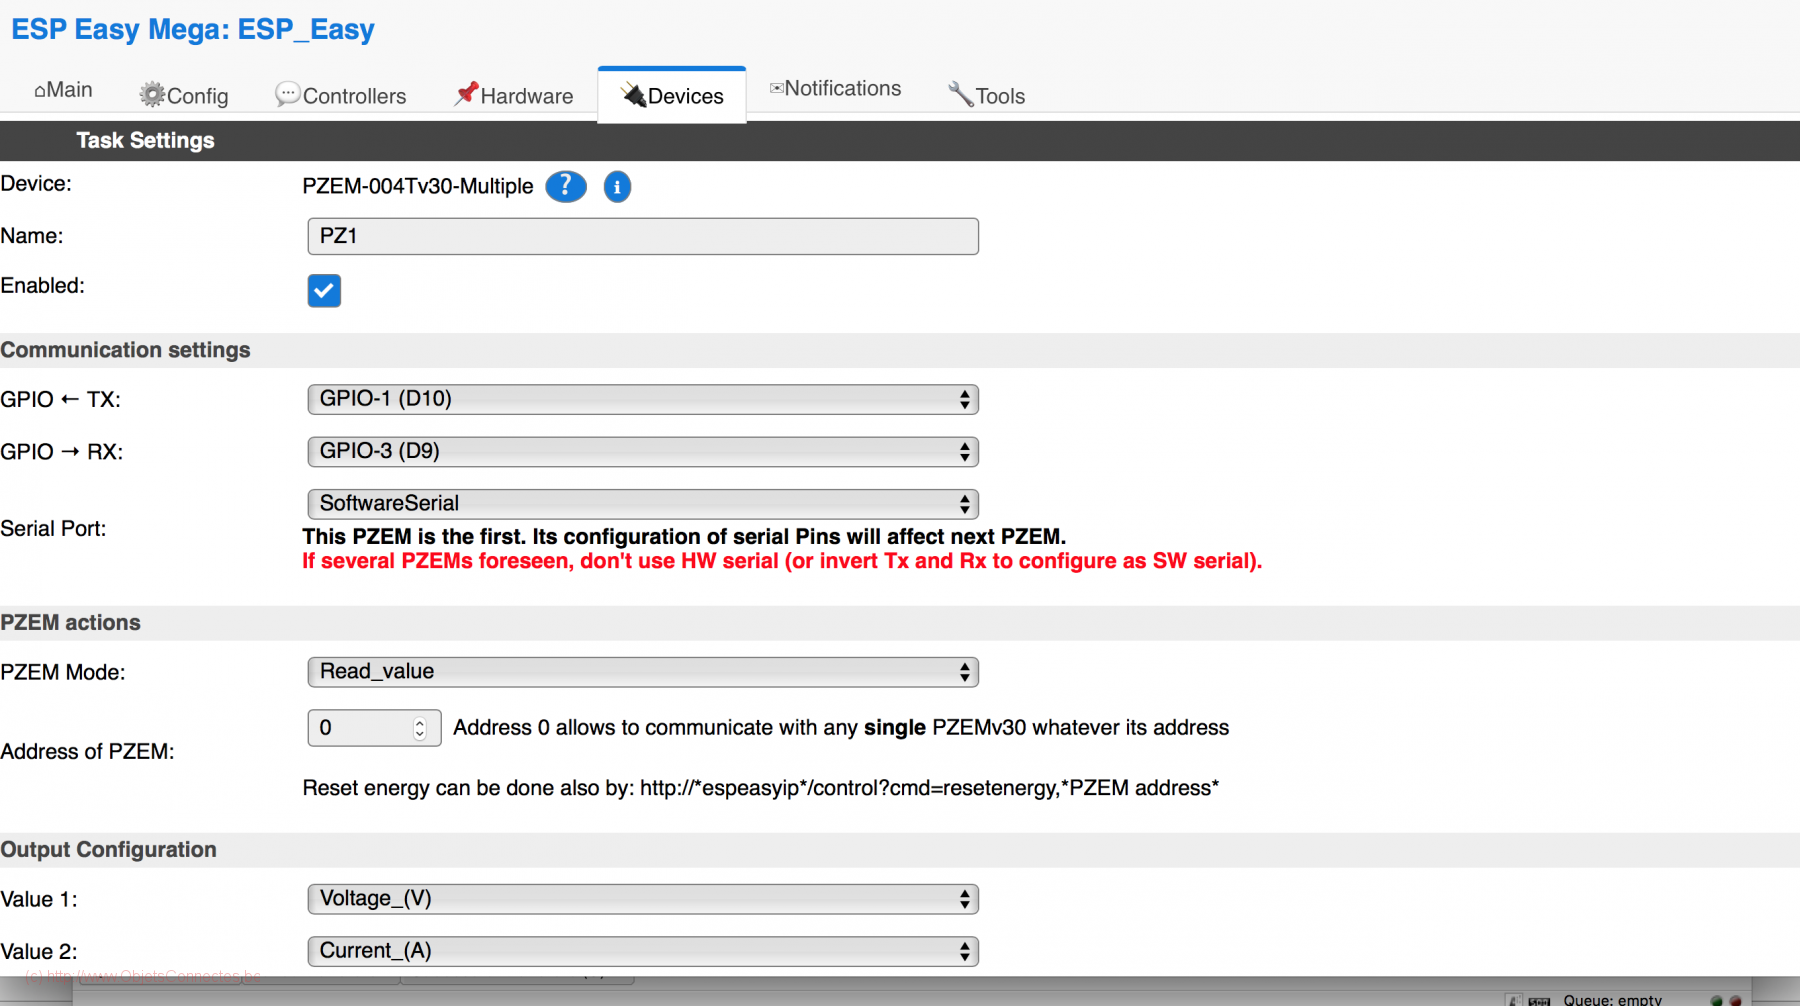Click the Name field containing PZ1

pos(643,236)
